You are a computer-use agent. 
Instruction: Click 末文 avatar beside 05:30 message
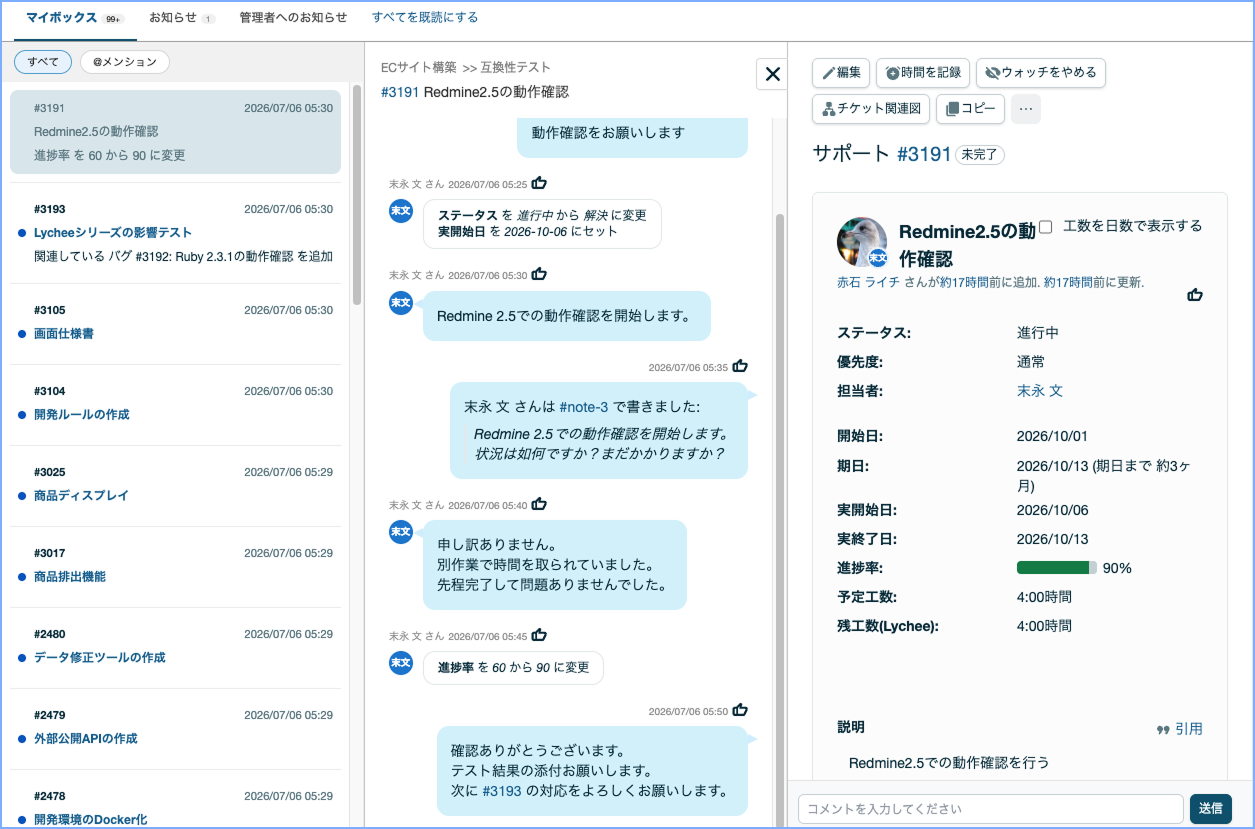pyautogui.click(x=400, y=302)
